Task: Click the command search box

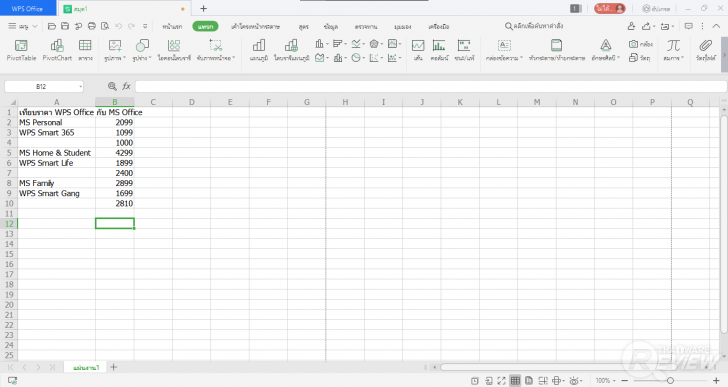Action: 534,26
